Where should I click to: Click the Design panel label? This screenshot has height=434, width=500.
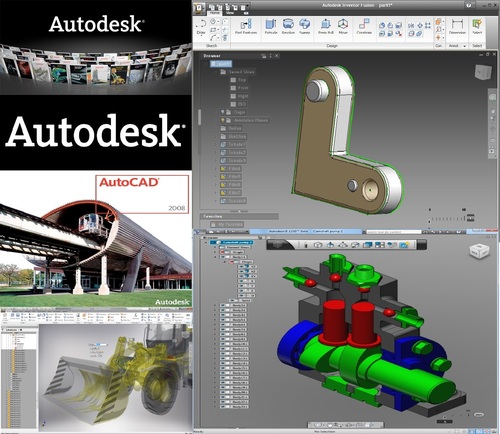[x=332, y=46]
